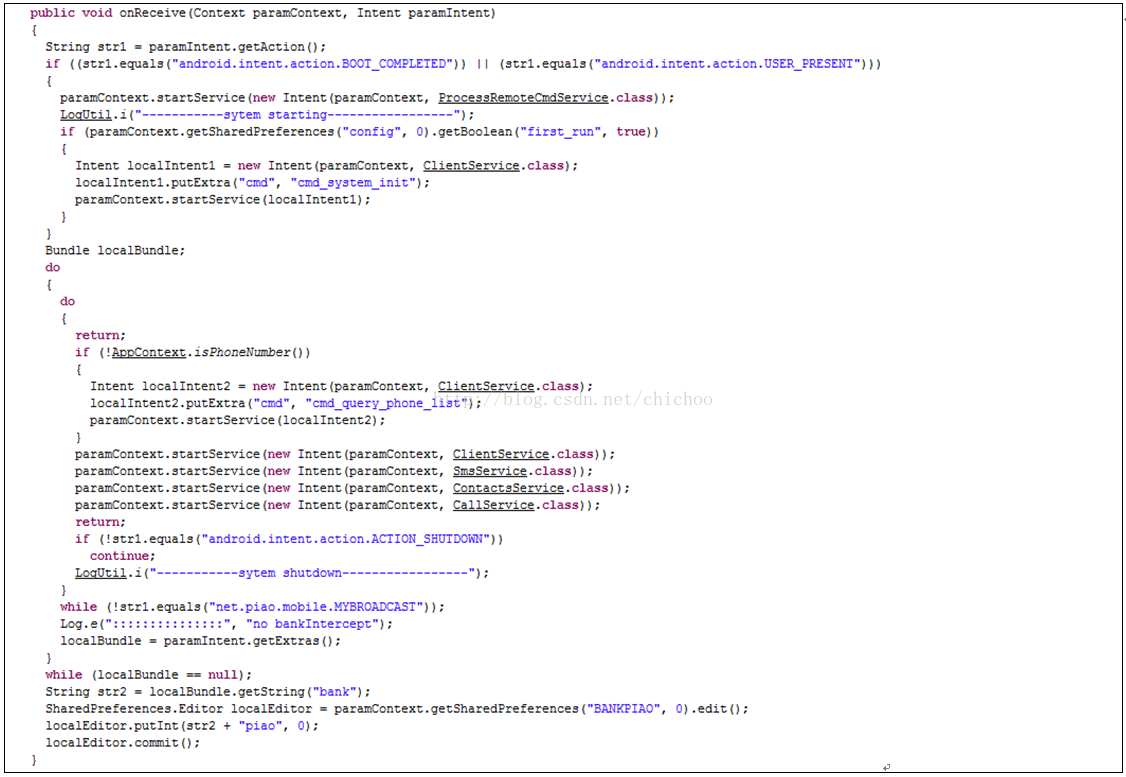Click the localEditor.commit() line

coord(123,743)
